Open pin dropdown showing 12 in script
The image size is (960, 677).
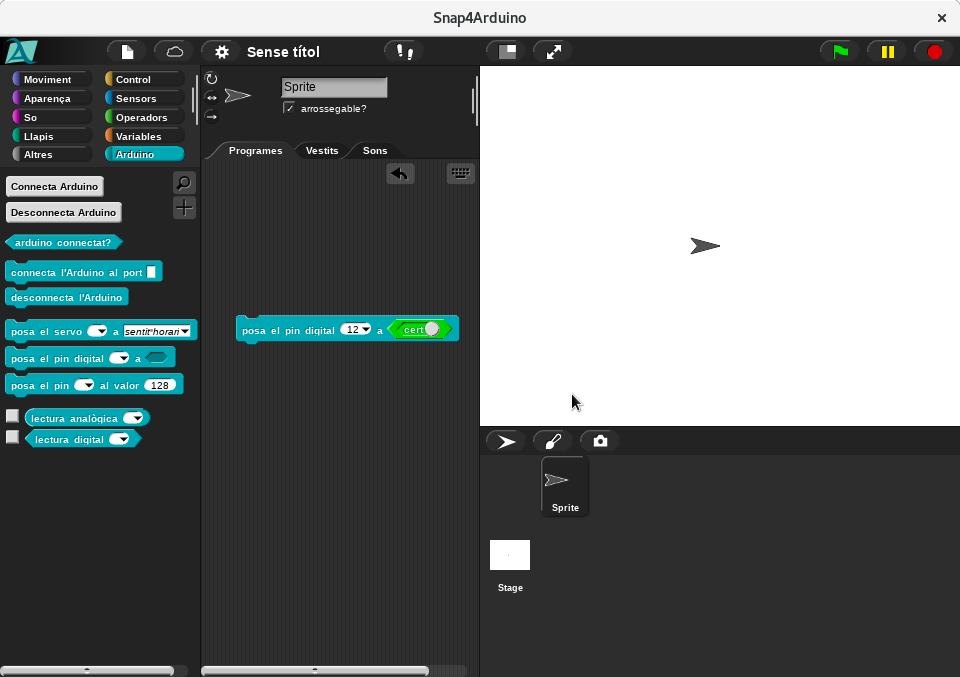point(366,330)
